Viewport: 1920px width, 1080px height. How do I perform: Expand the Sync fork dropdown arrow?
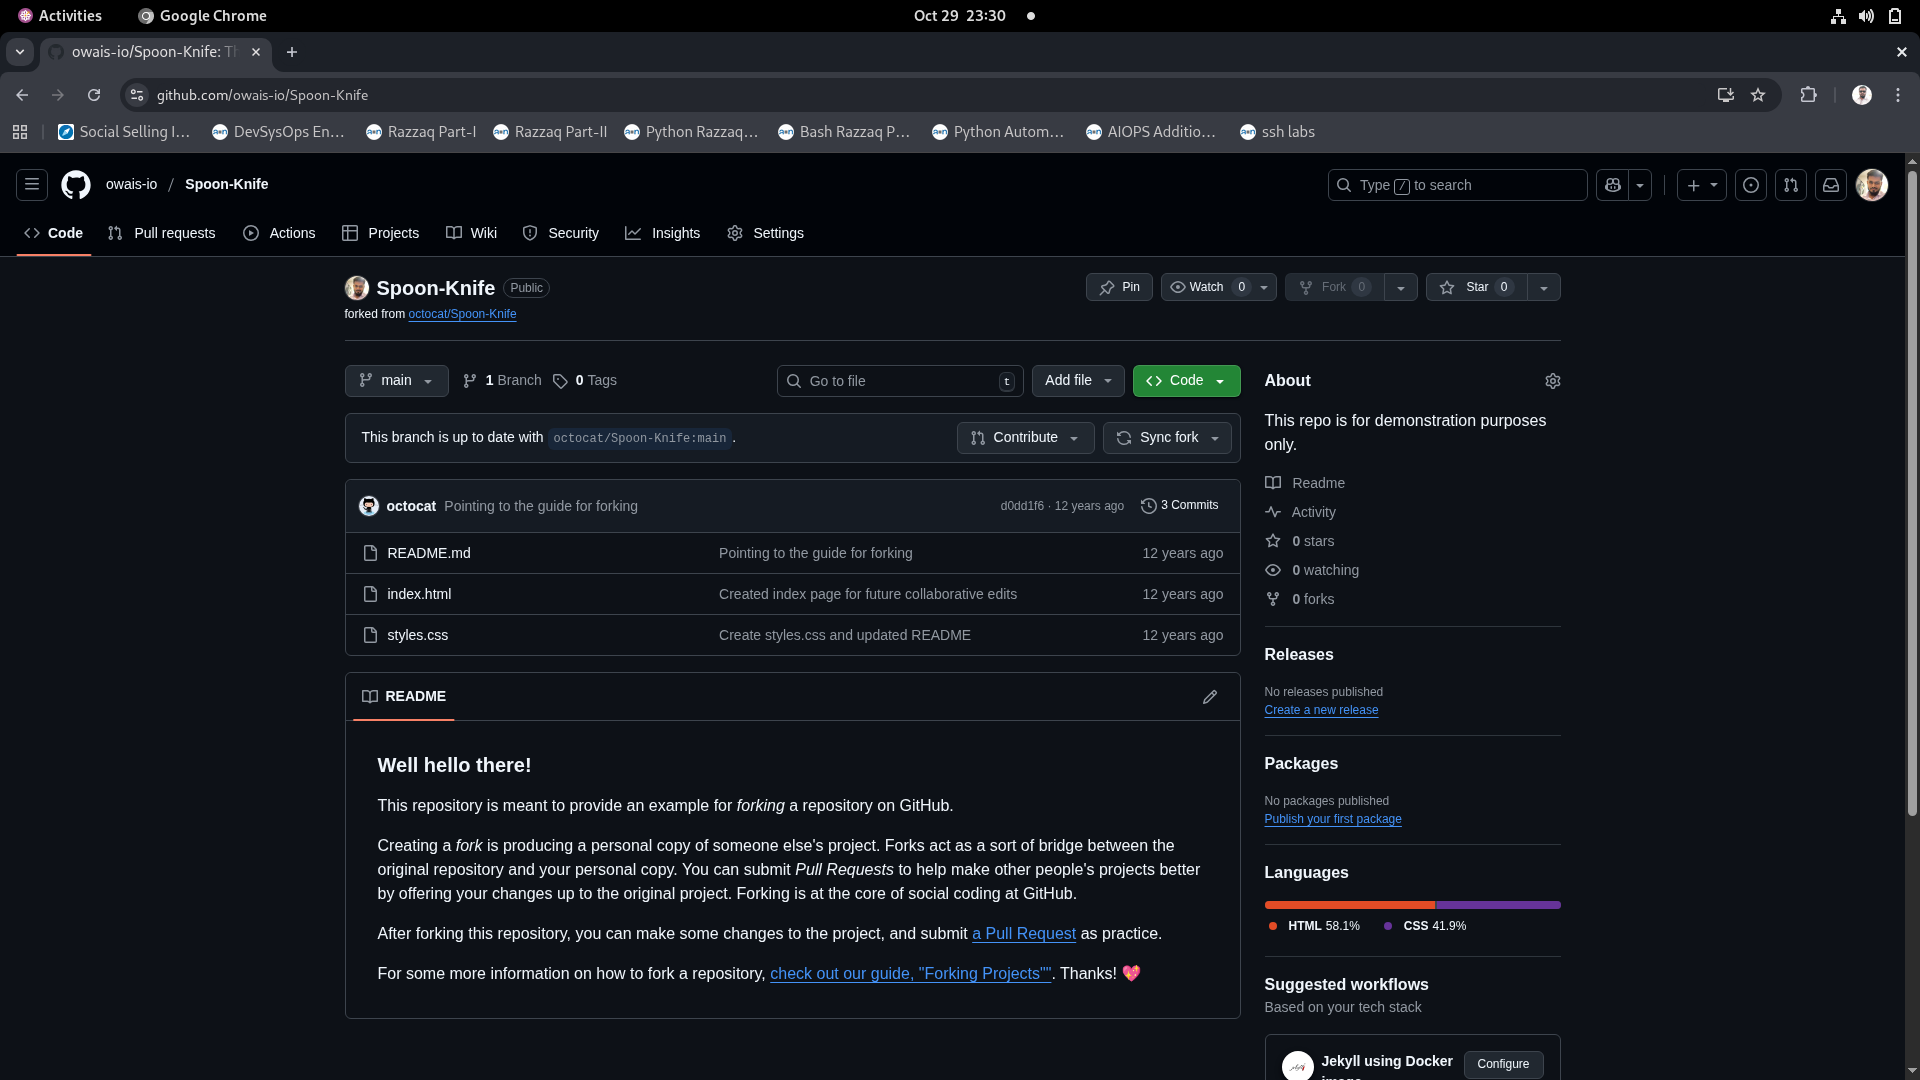pos(1215,438)
